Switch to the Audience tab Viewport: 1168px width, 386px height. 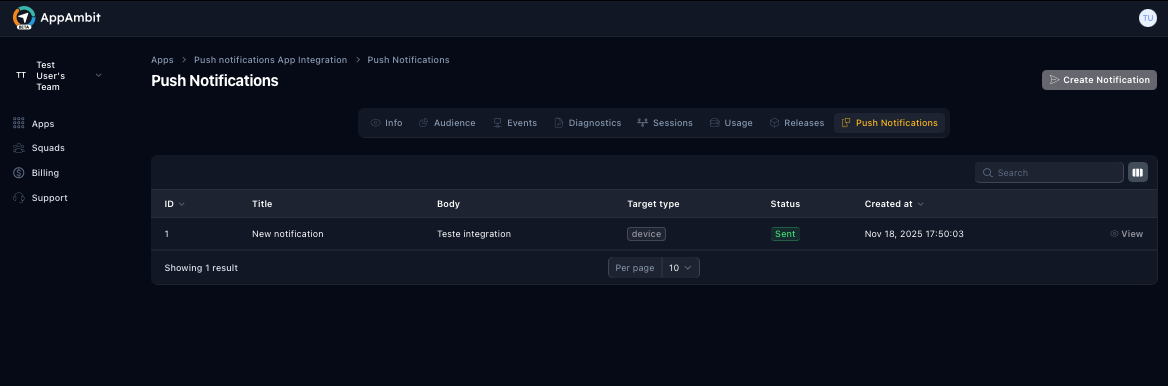[x=447, y=123]
